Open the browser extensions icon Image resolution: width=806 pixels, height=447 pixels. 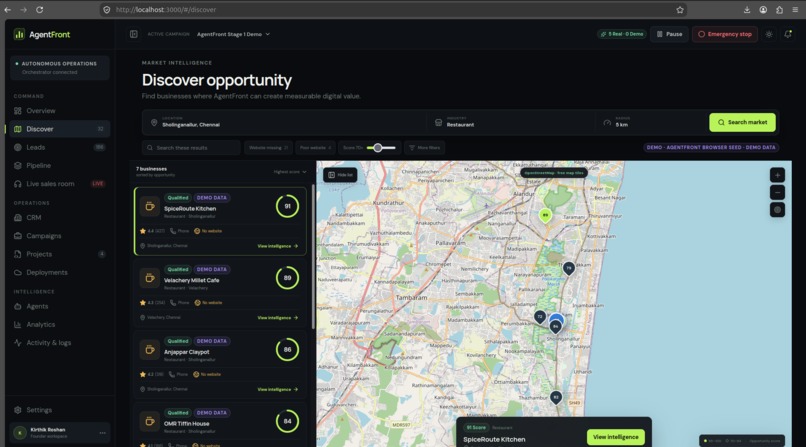pos(779,10)
